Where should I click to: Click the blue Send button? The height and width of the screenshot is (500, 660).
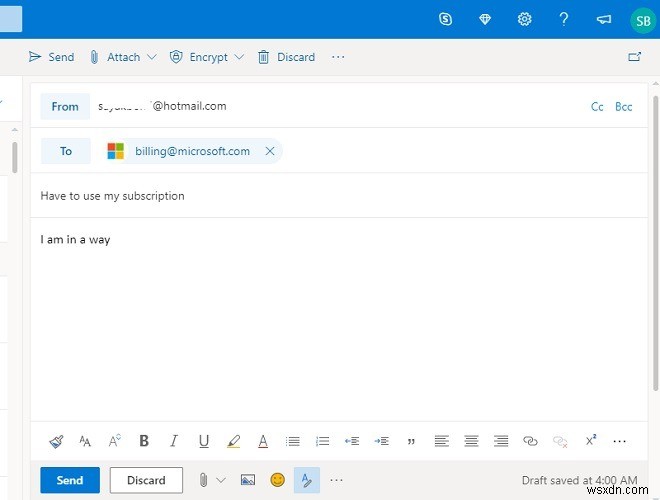tap(70, 480)
